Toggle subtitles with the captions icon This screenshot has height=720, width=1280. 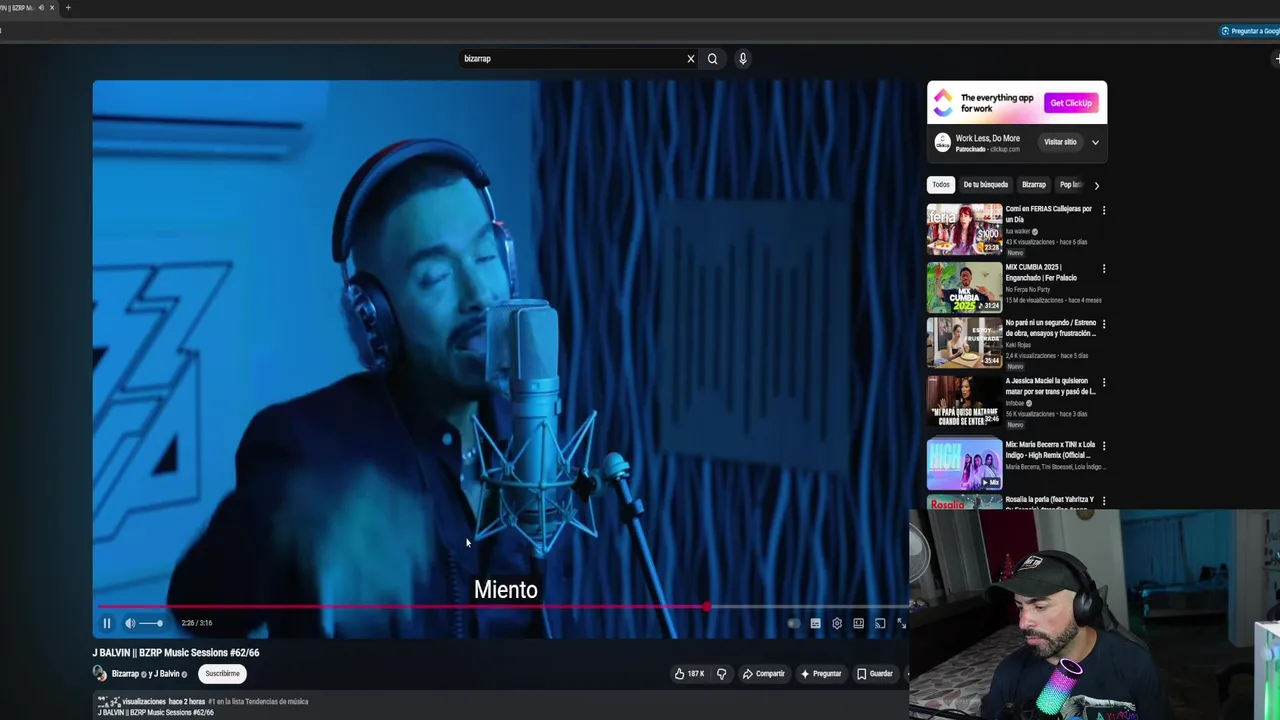click(x=815, y=623)
